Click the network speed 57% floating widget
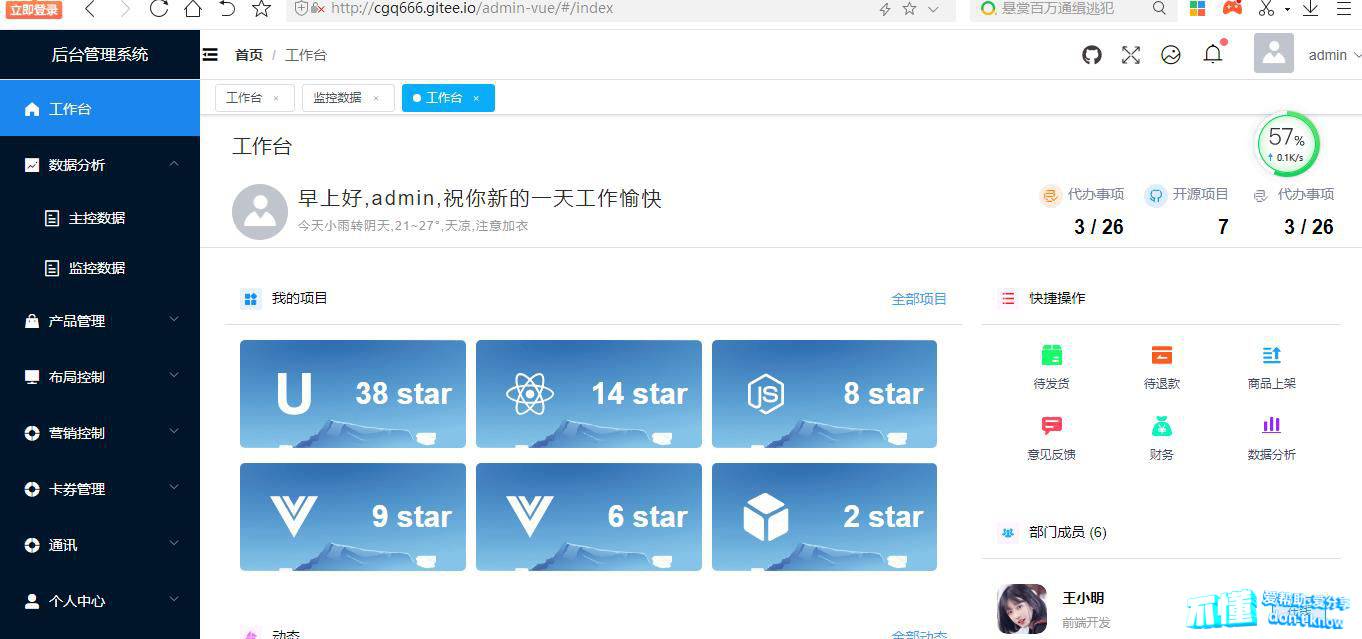Viewport: 1362px width, 639px height. pyautogui.click(x=1287, y=144)
